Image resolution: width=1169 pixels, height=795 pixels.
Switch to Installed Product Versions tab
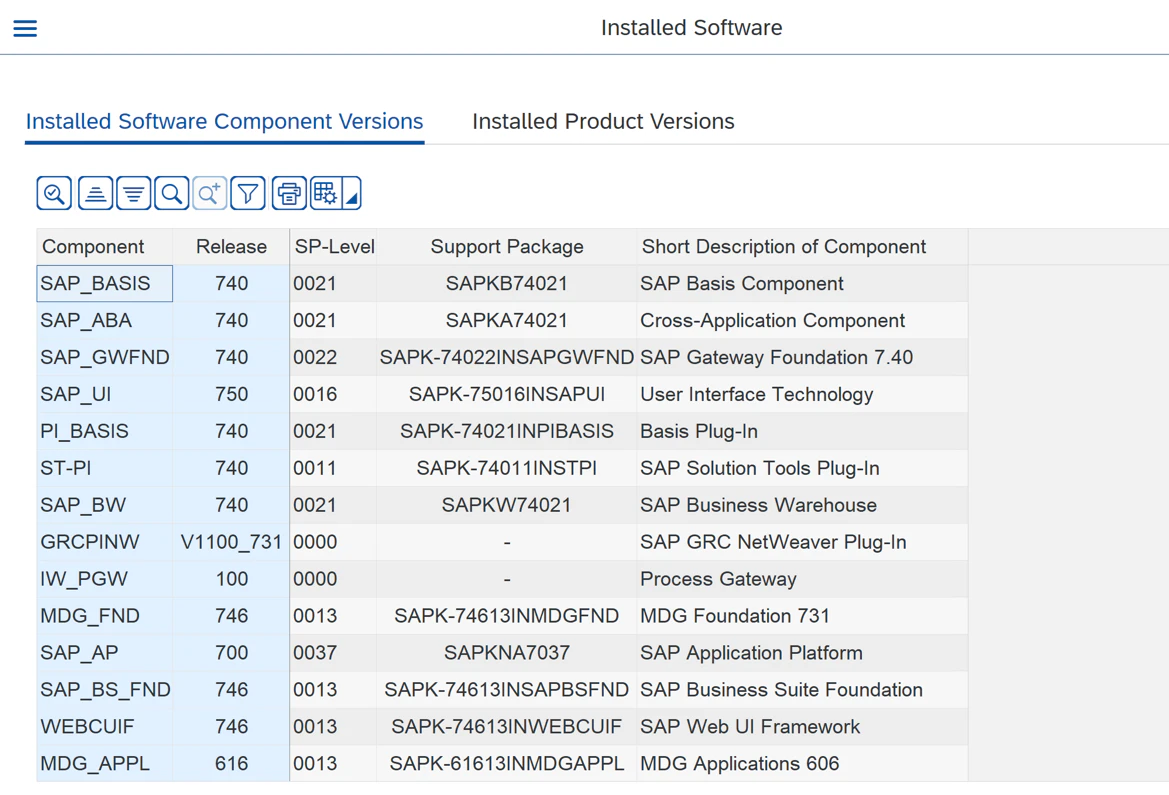(x=603, y=122)
